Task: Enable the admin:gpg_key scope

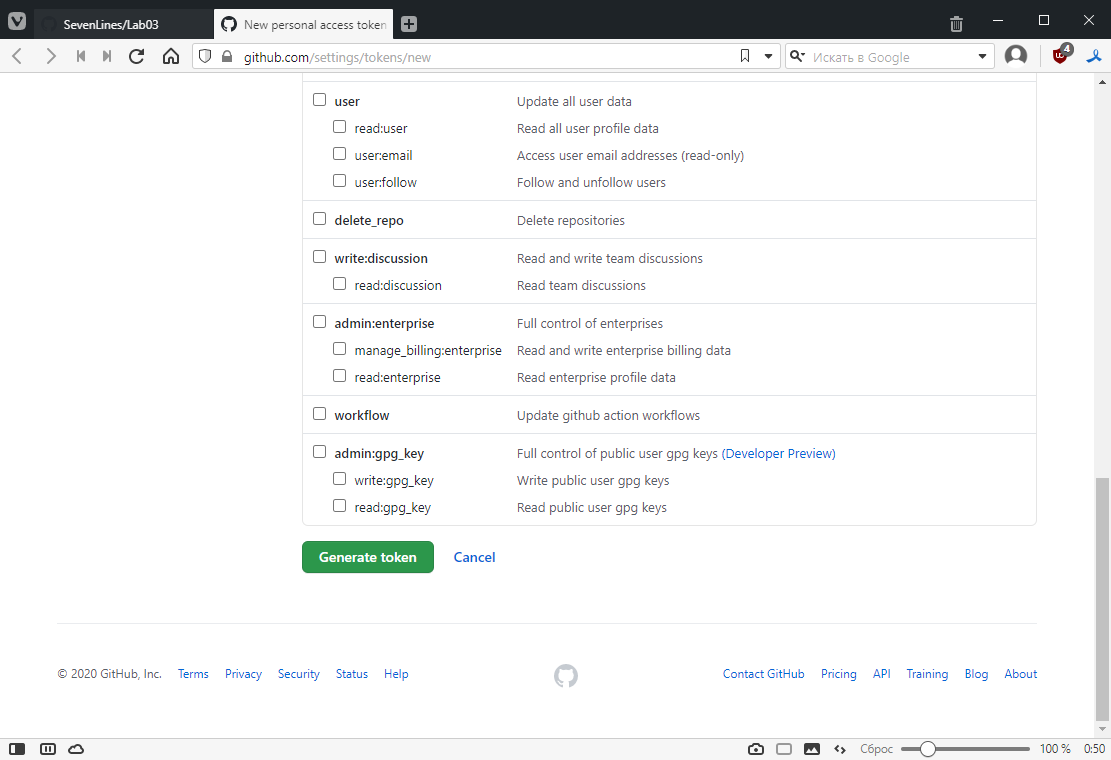Action: [320, 452]
